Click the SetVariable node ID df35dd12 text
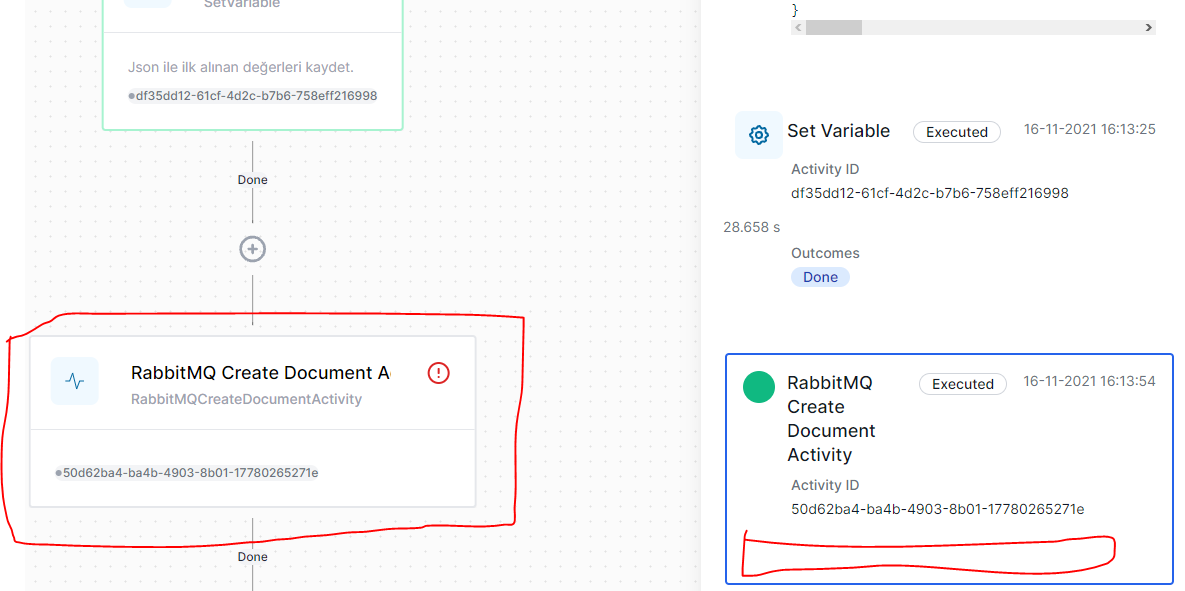This screenshot has height=591, width=1185. 256,96
